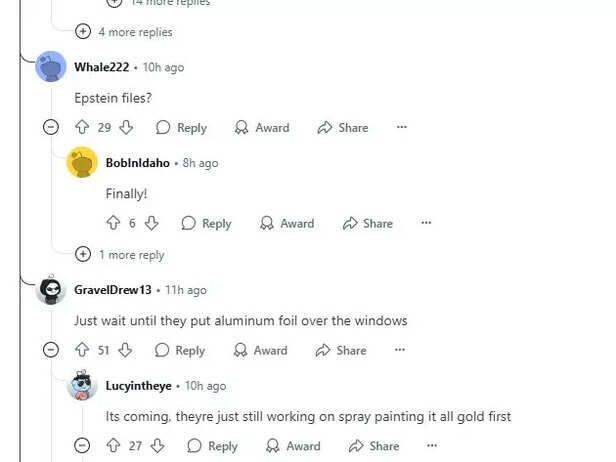The image size is (616, 462).
Task: Upvote Lucyintheye's spray painting comment
Action: (x=113, y=446)
